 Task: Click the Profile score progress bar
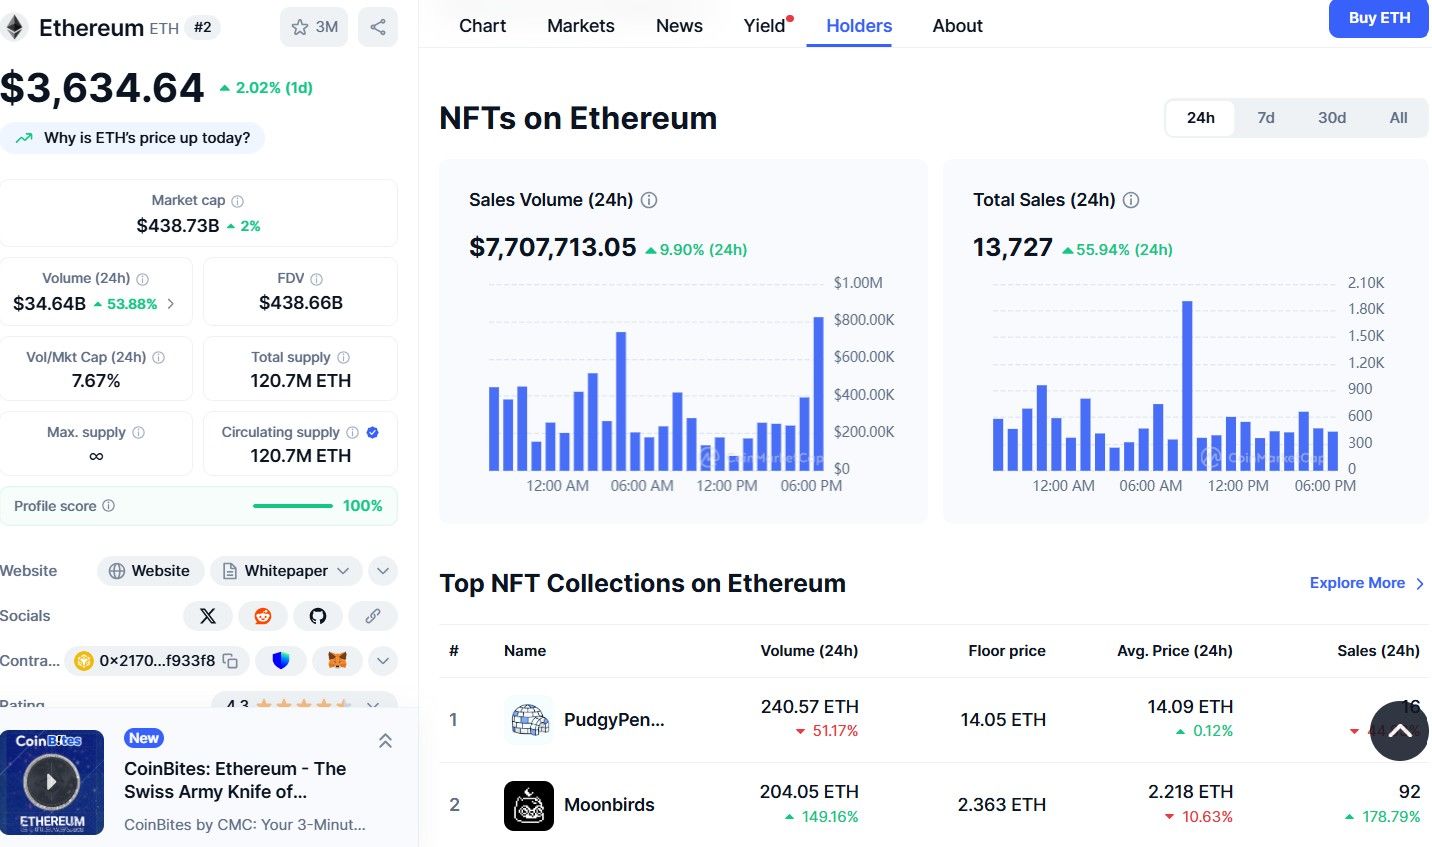point(293,506)
